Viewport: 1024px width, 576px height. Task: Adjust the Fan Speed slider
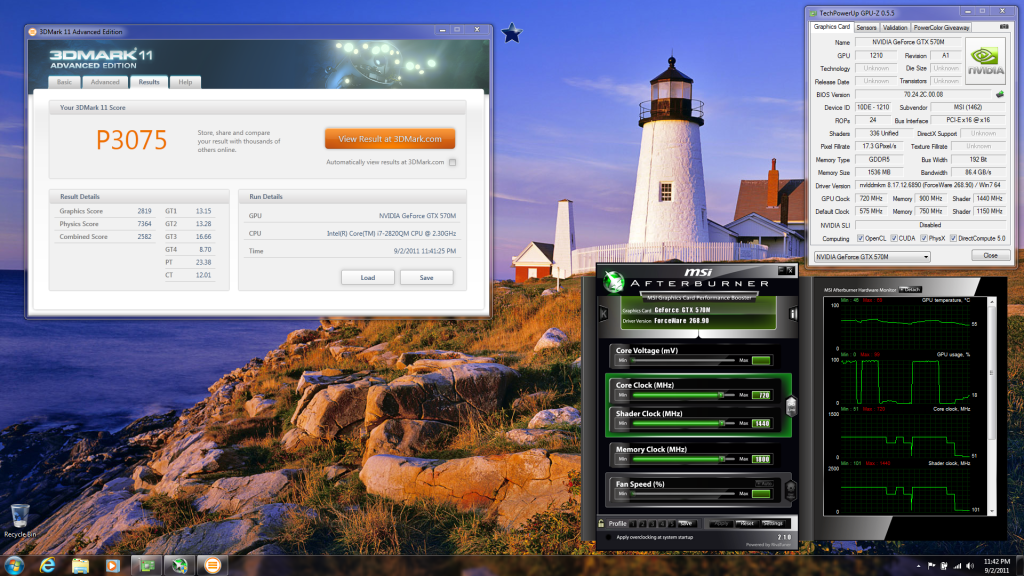[683, 494]
